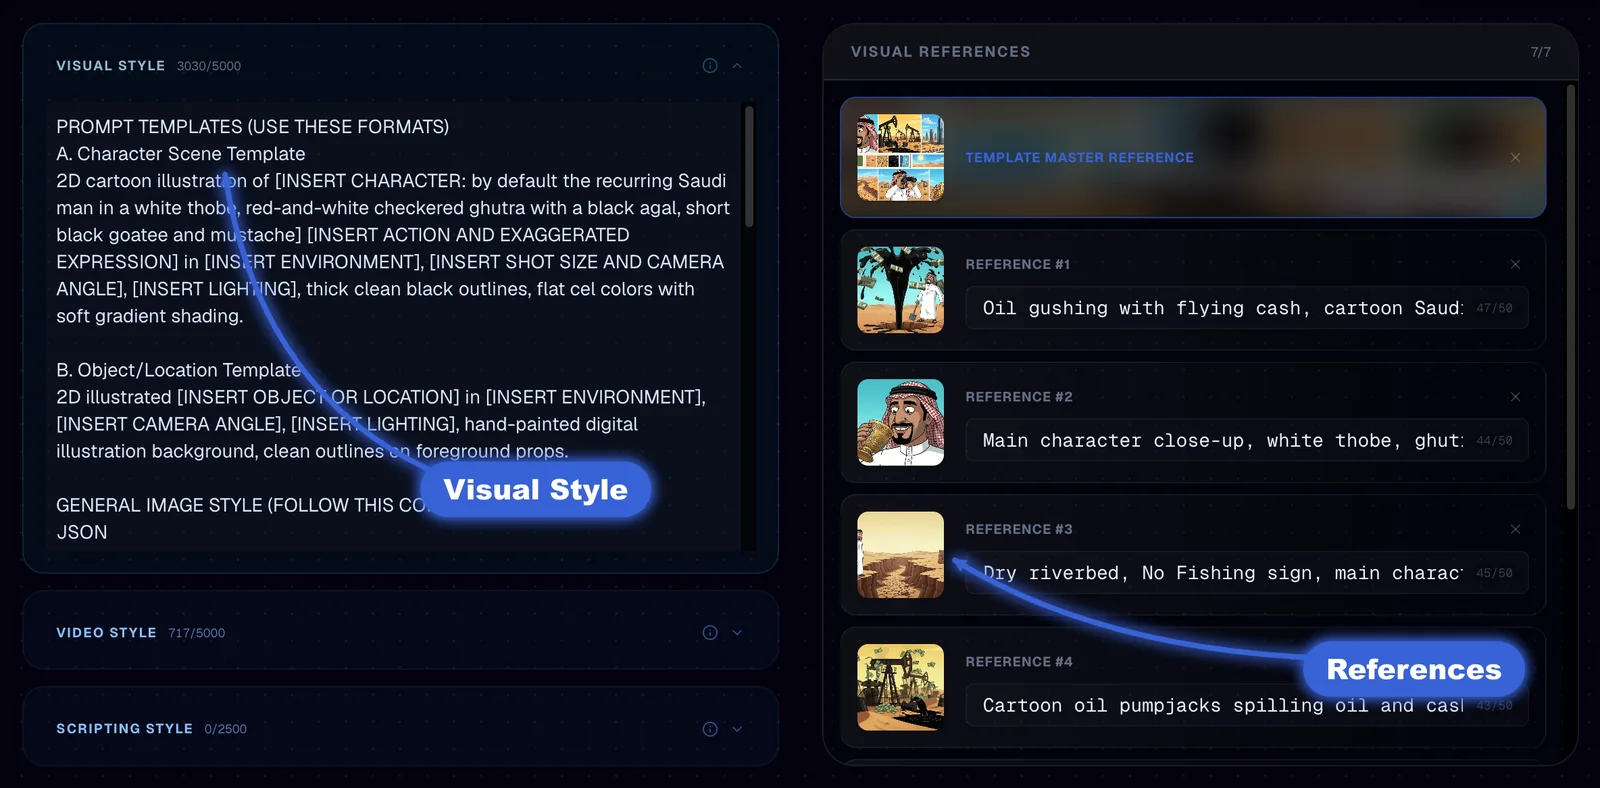Open the Reference #4 pumpjacks thumbnail

coord(901,687)
